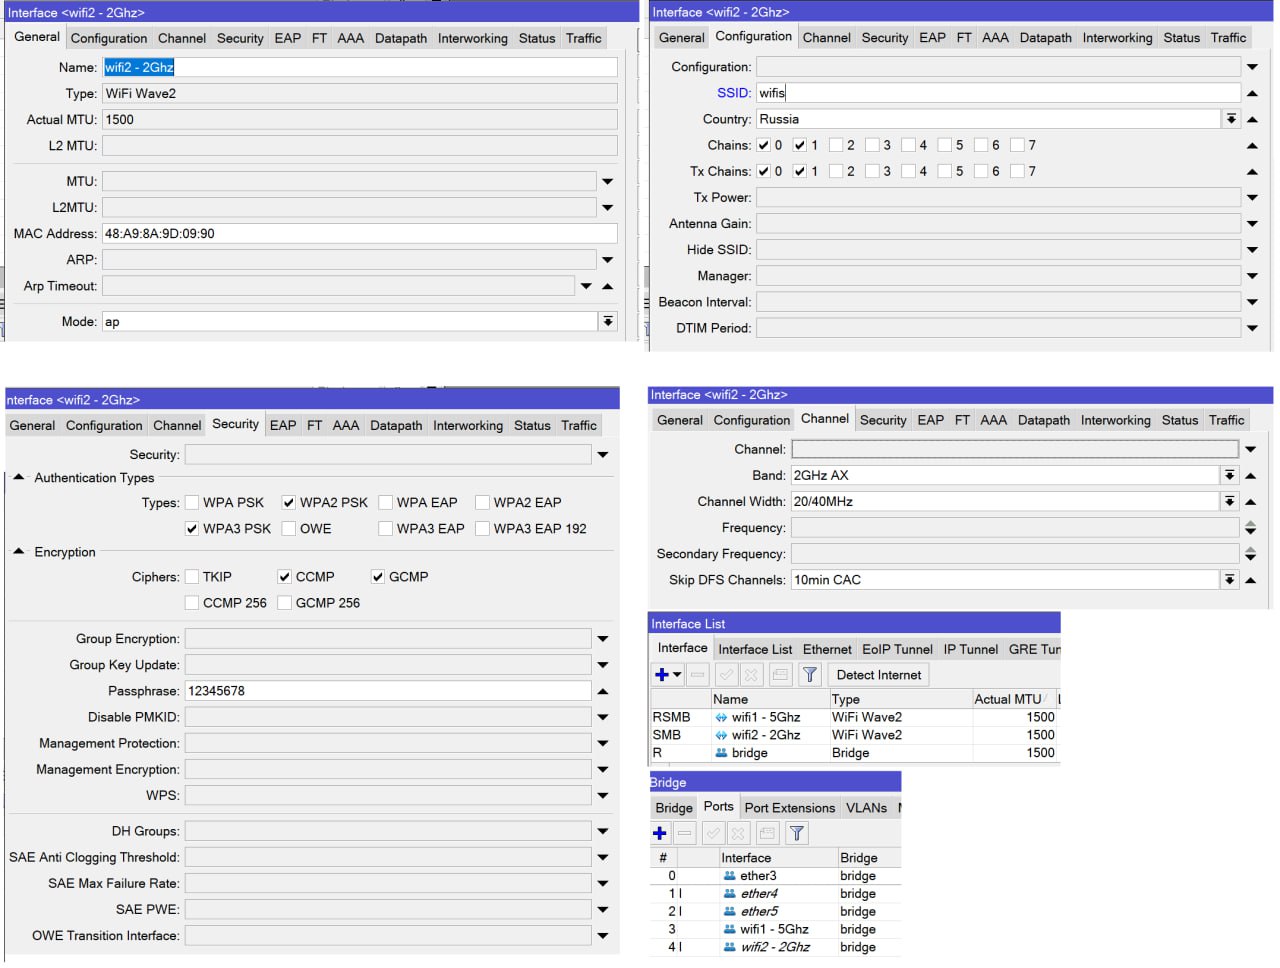Viewport: 1280px width, 968px height.
Task: Open the funnel Filter in Interface List toolbar
Action: [810, 675]
